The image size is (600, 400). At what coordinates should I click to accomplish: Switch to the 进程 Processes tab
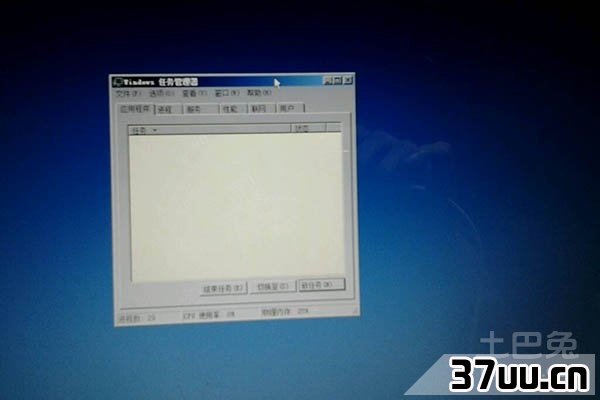168,109
